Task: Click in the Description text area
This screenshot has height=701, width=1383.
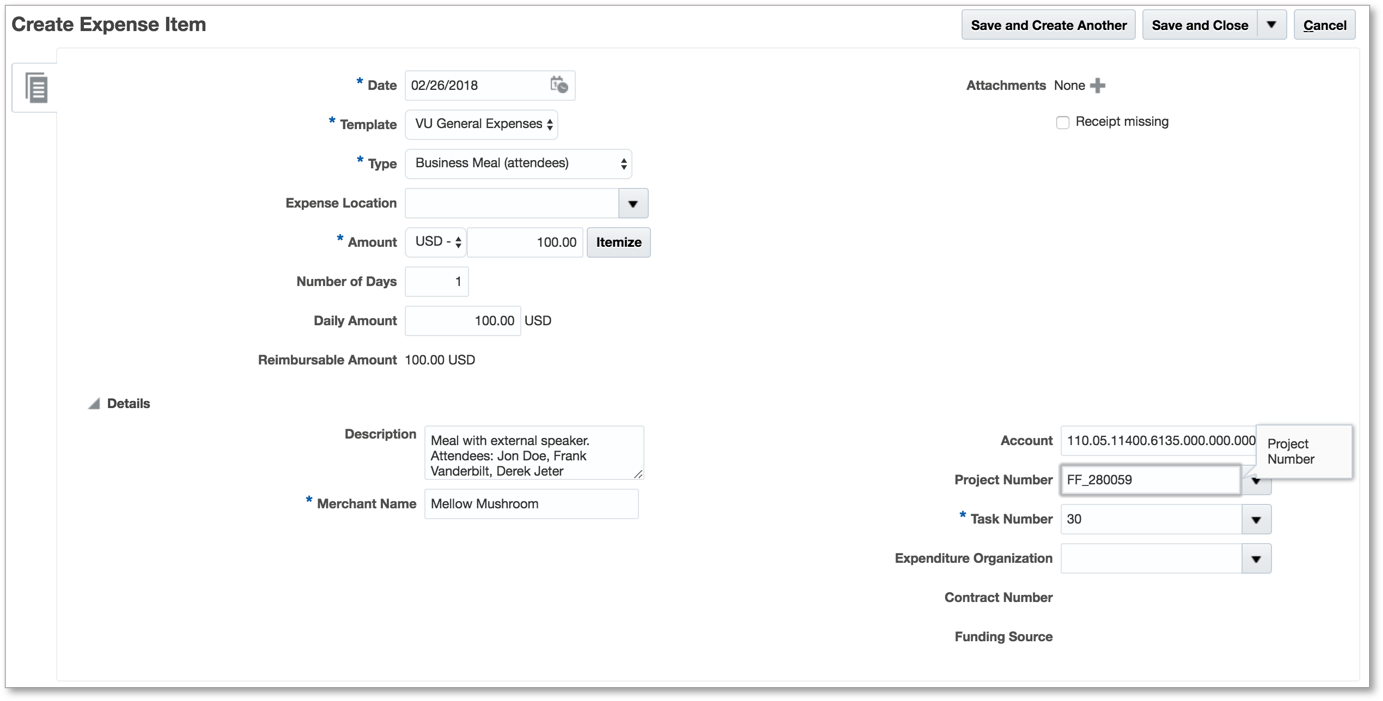Action: tap(533, 453)
